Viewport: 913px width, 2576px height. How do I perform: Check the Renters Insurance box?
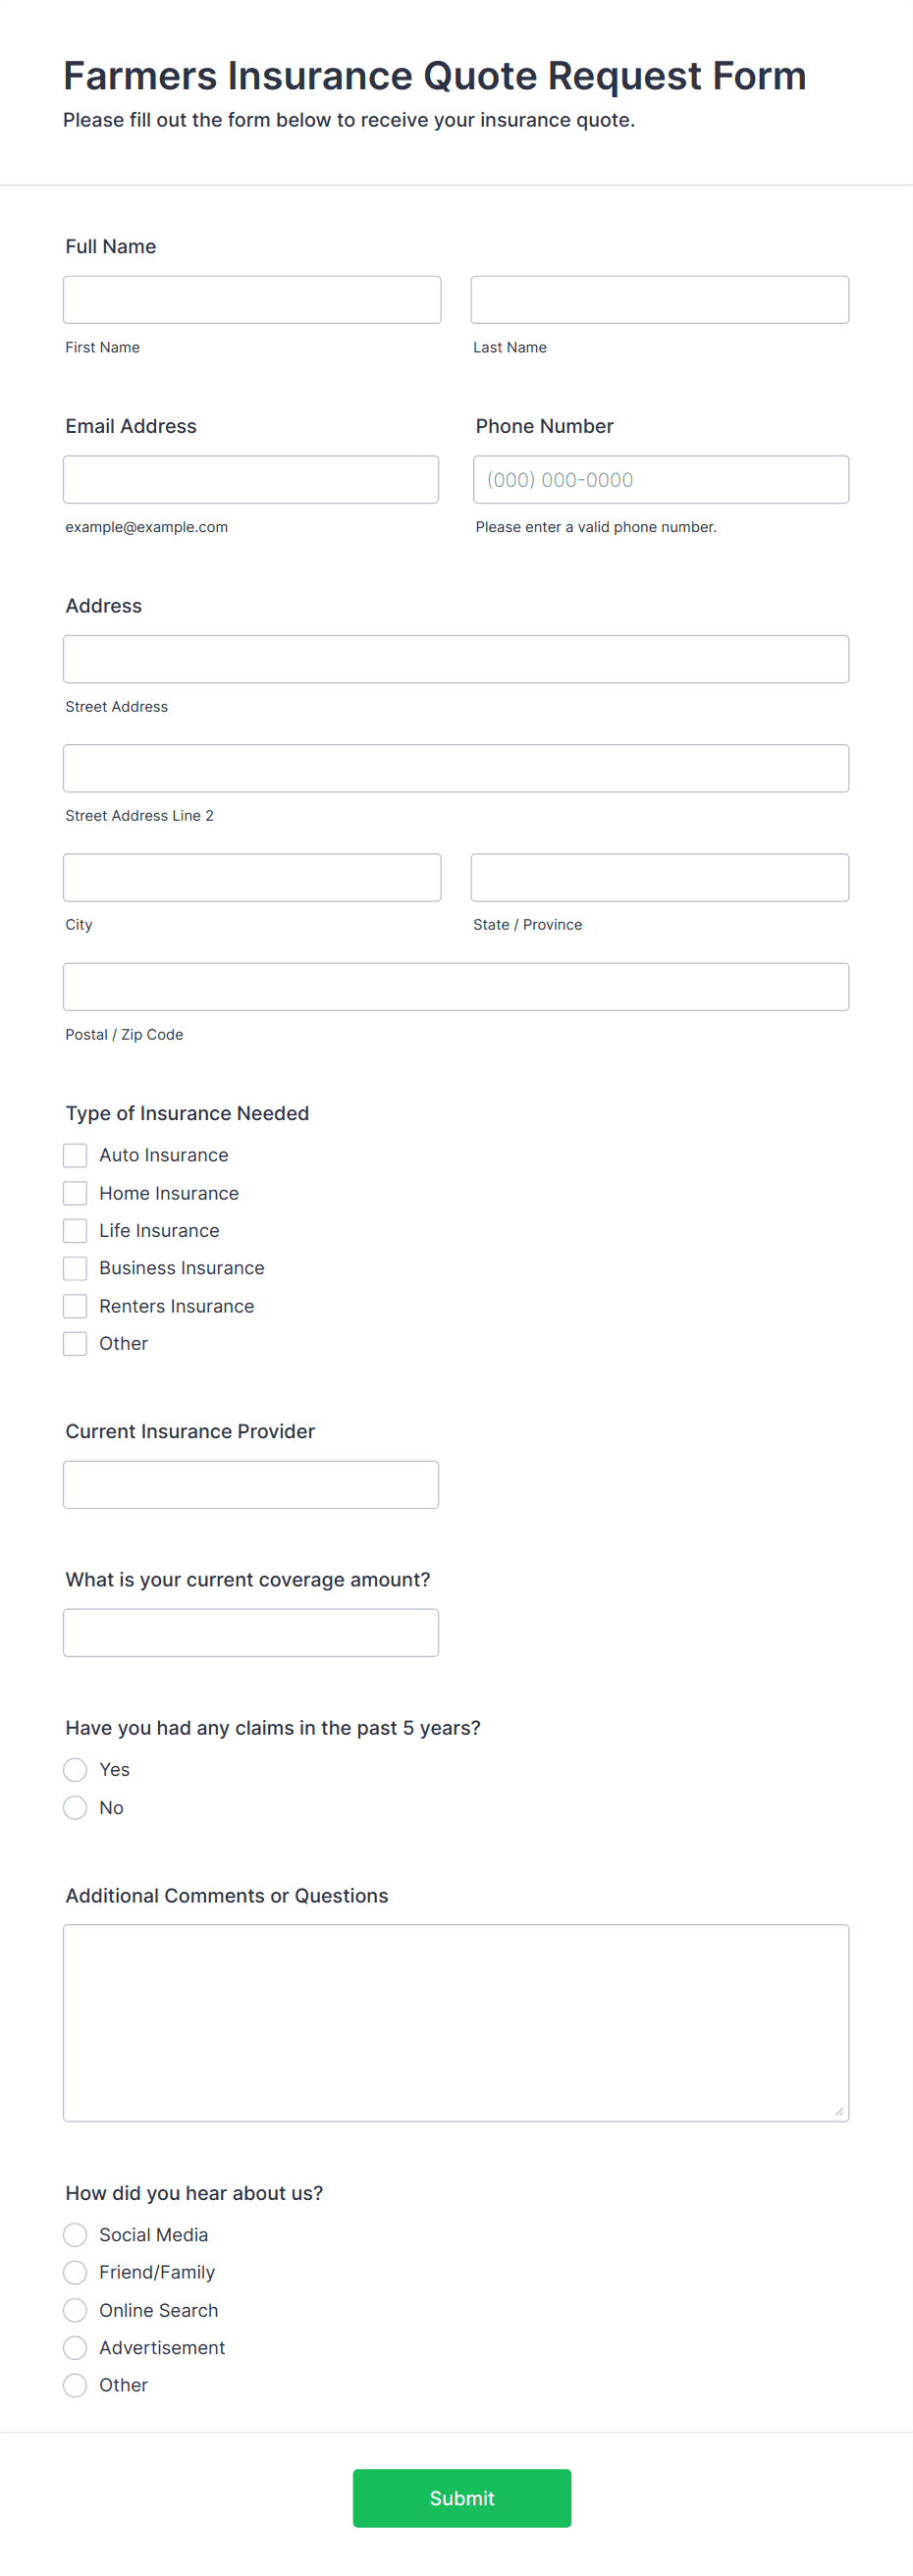coord(75,1306)
